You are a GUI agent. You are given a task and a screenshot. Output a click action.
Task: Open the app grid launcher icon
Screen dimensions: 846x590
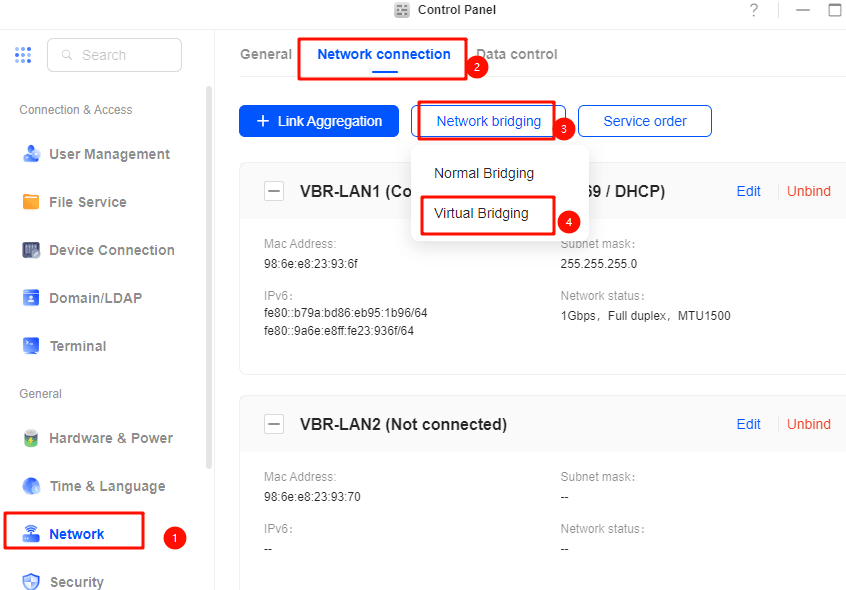tap(23, 54)
